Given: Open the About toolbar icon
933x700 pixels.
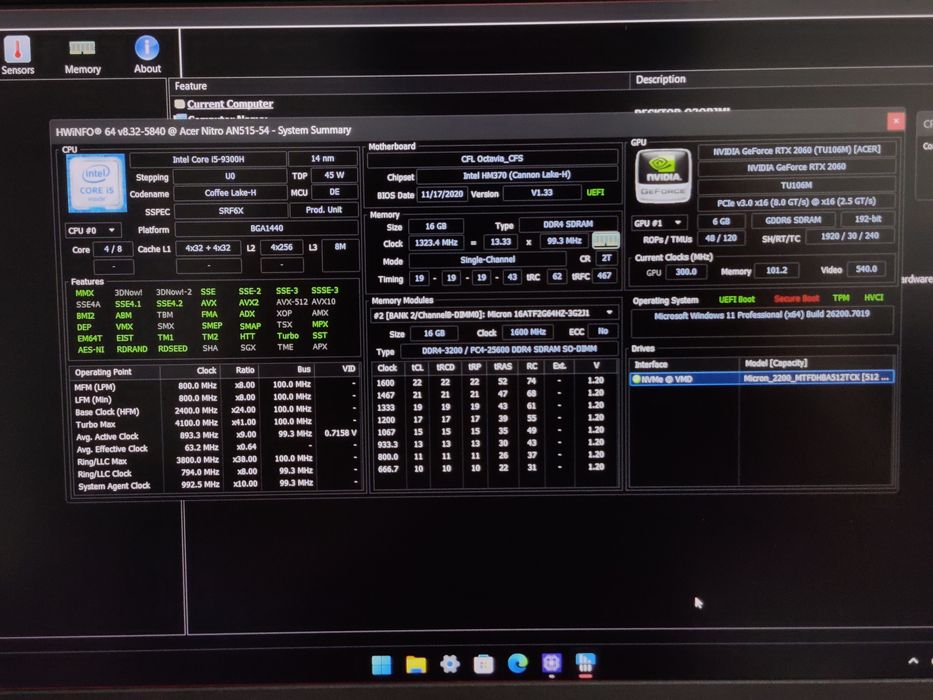Looking at the screenshot, I should pos(147,55).
